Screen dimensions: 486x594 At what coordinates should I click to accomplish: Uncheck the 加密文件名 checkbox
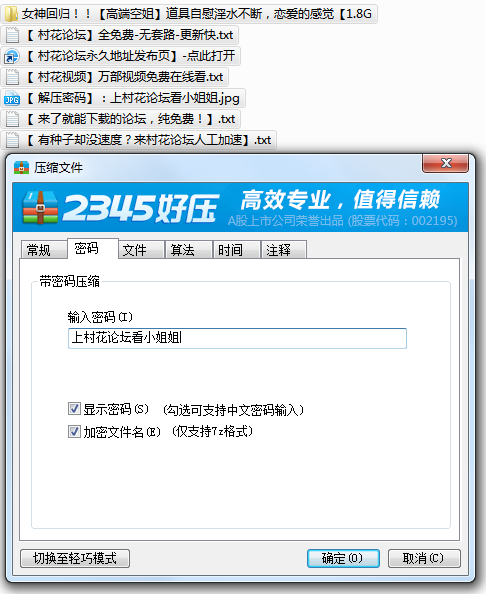point(74,431)
